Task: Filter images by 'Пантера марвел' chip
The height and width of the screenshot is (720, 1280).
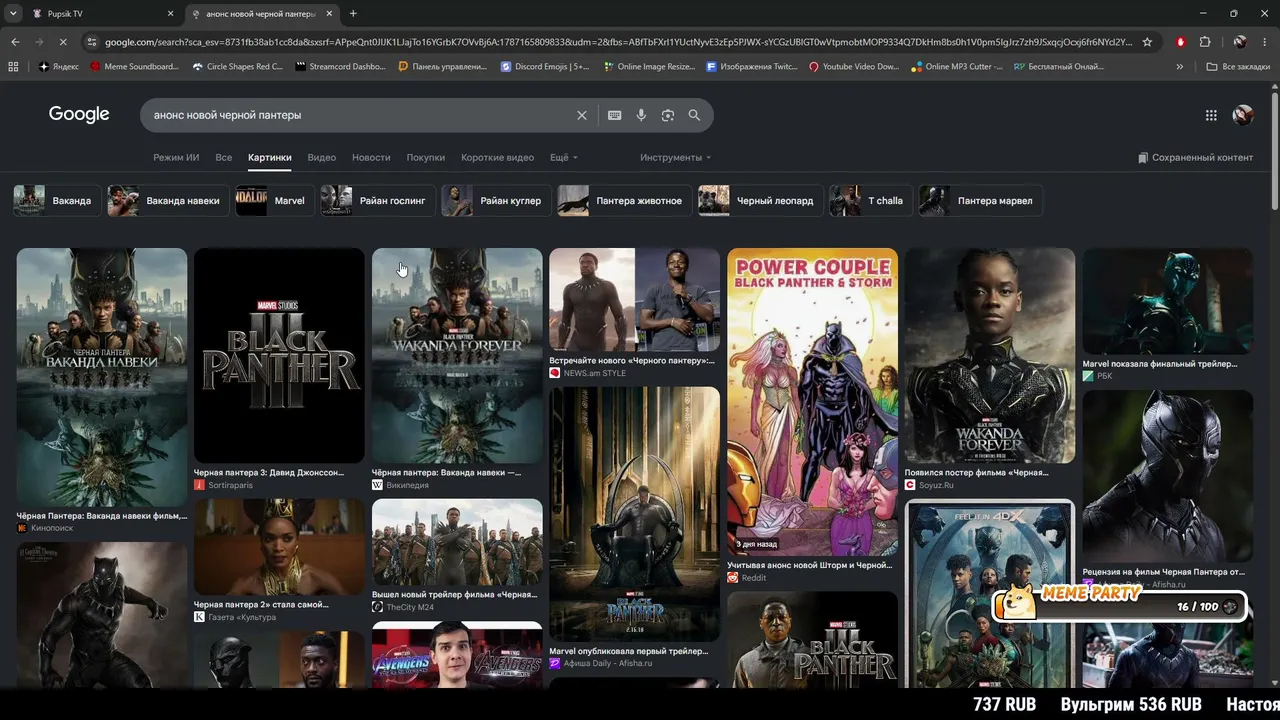Action: 981,201
